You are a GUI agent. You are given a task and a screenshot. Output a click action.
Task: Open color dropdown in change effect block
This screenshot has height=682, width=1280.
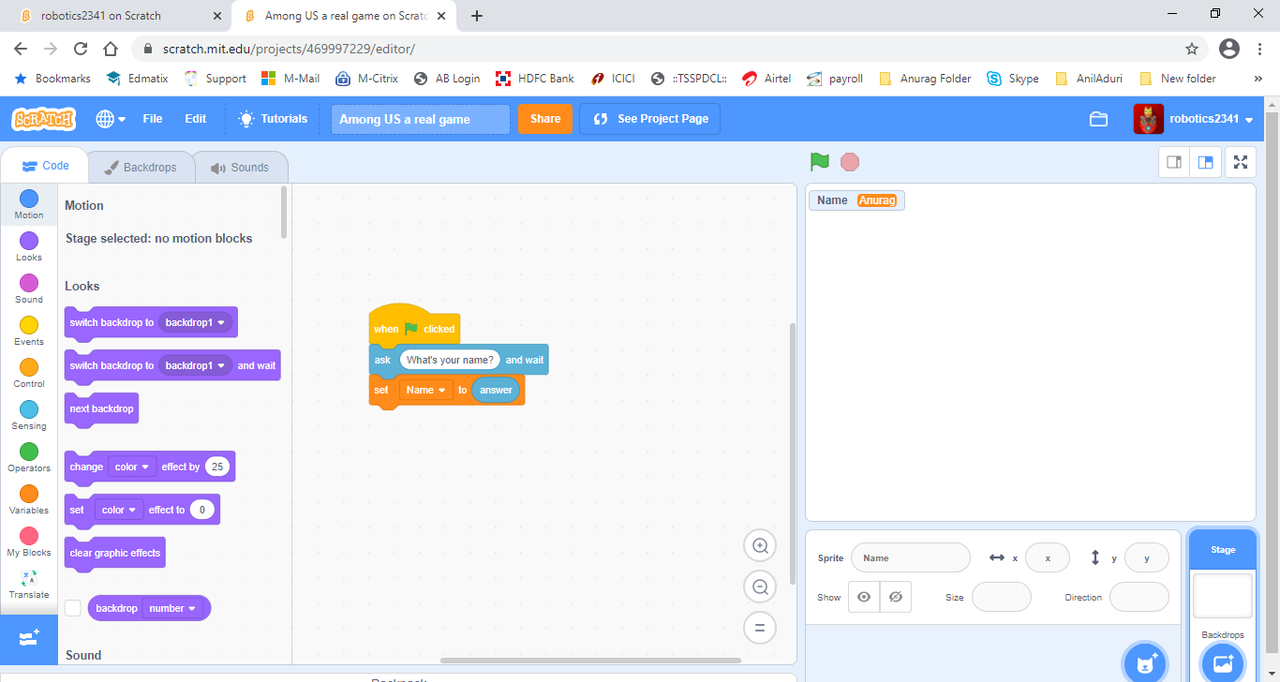[132, 467]
